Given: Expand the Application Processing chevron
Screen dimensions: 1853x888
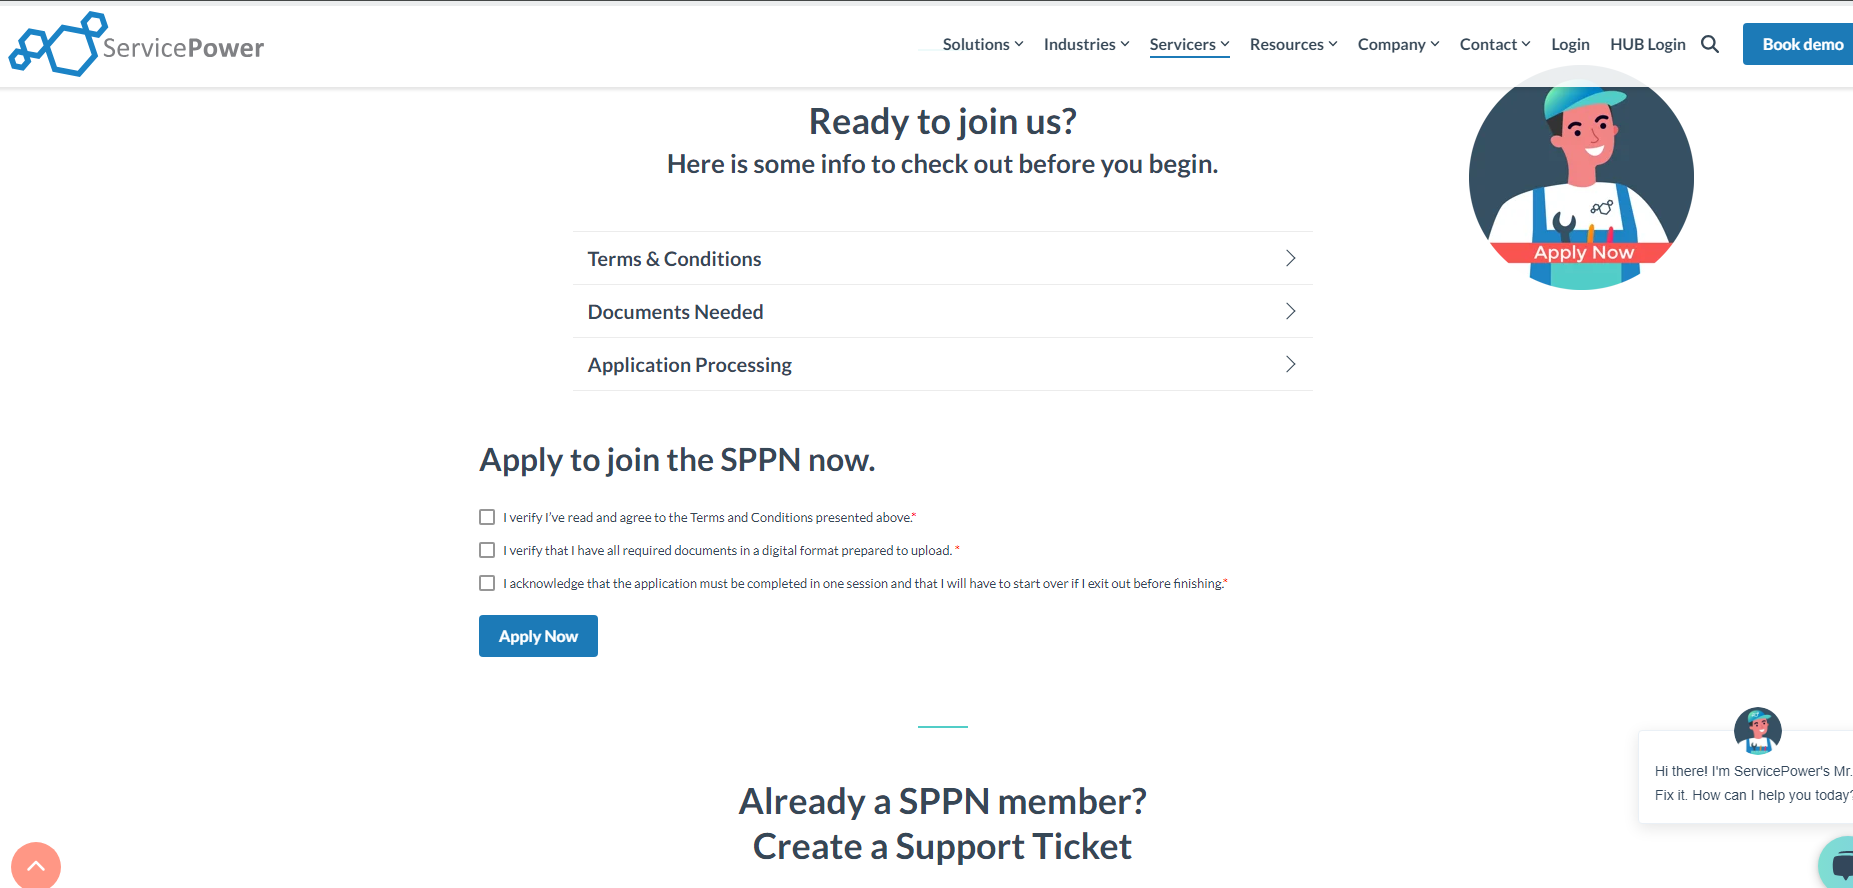Looking at the screenshot, I should (1290, 364).
